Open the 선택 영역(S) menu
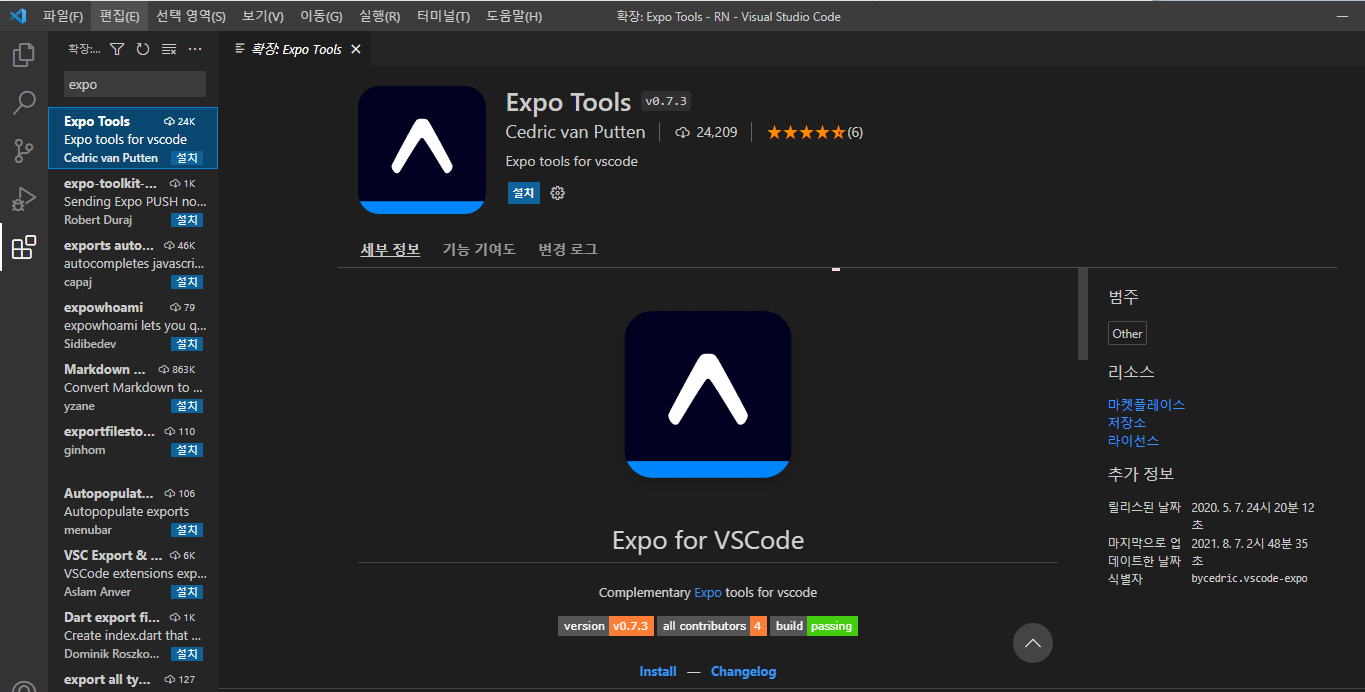This screenshot has width=1365, height=692. [191, 16]
